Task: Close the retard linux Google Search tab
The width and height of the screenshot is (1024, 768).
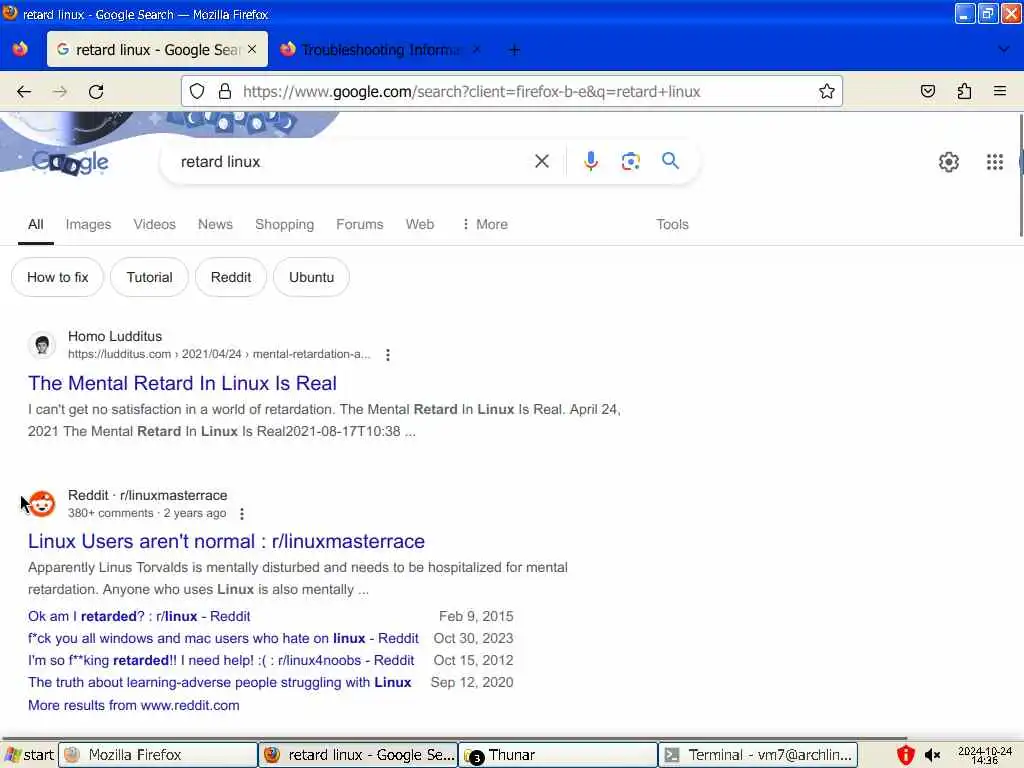Action: tap(252, 50)
